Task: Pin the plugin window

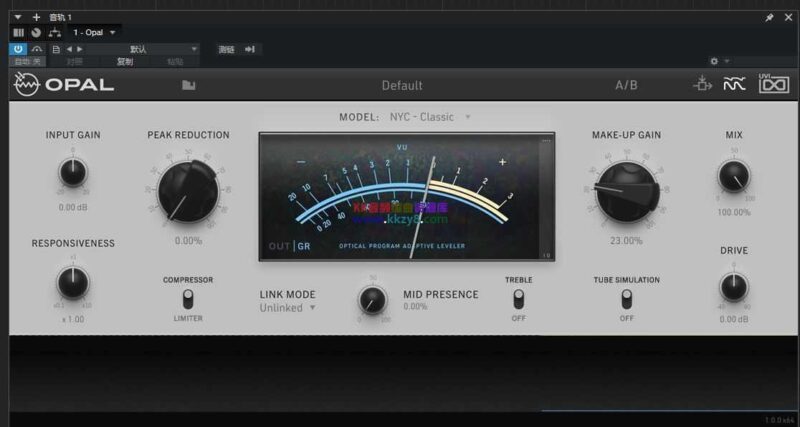Action: [x=769, y=17]
